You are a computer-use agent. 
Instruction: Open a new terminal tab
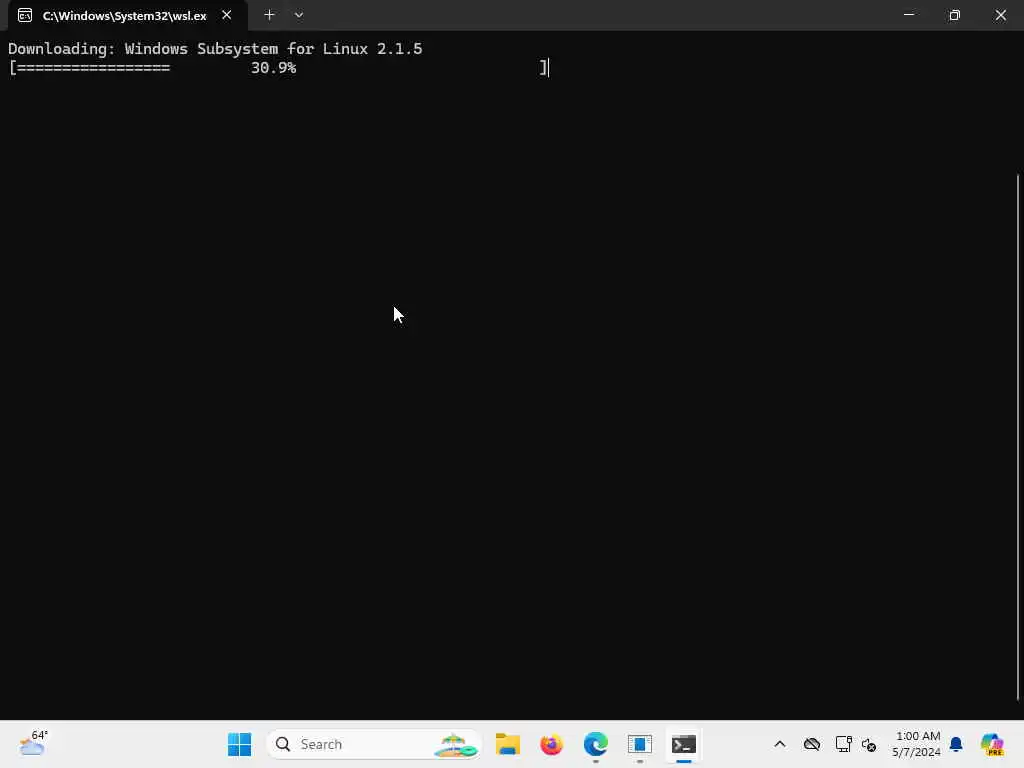[x=269, y=15]
